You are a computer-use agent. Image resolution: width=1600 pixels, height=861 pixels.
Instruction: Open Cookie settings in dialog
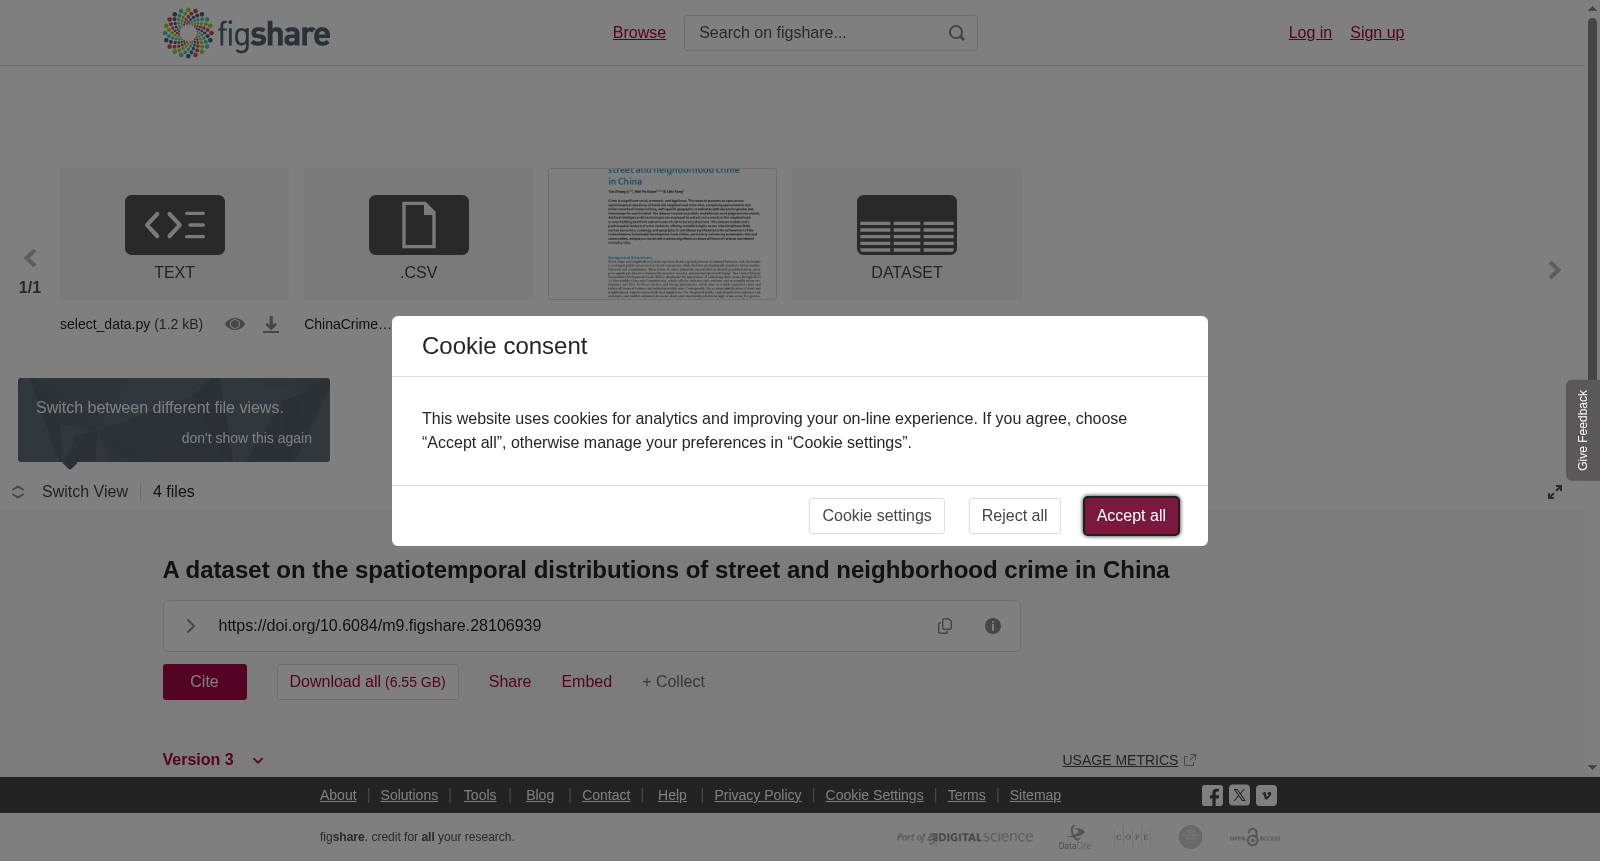pos(877,516)
